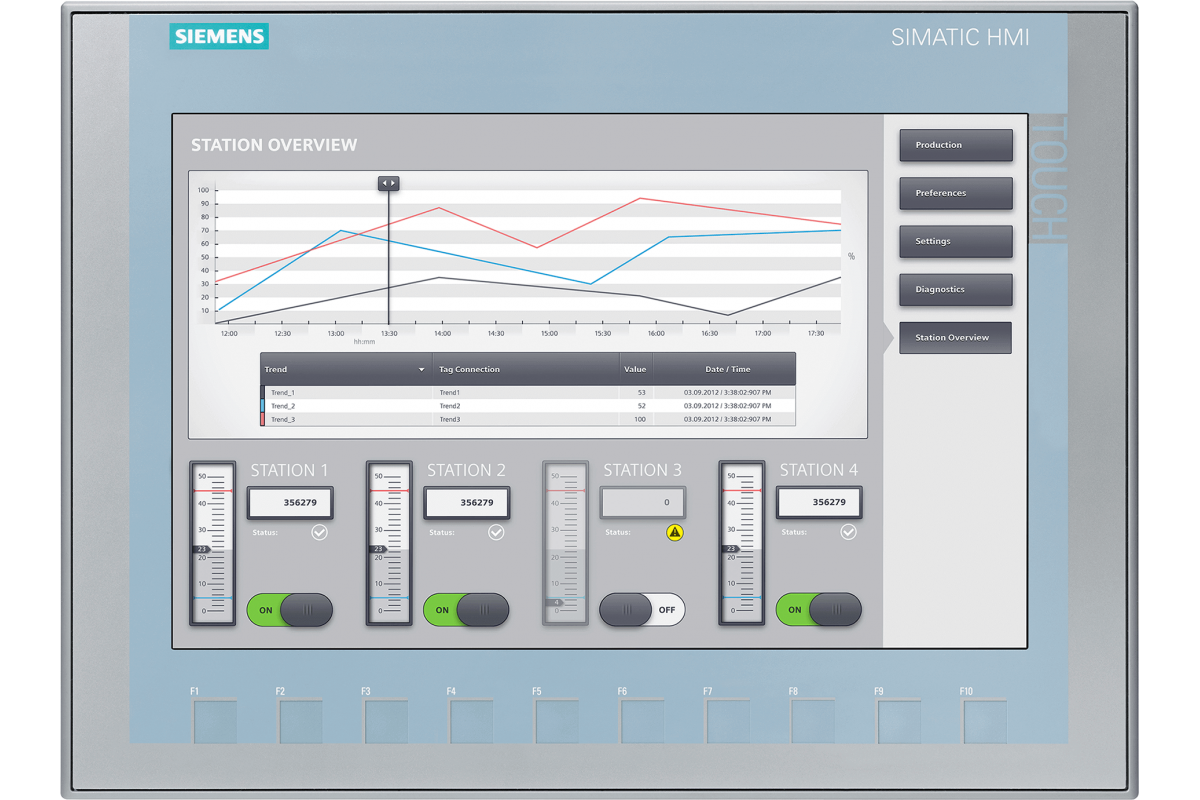
Task: Open the Production screen
Action: coord(955,145)
